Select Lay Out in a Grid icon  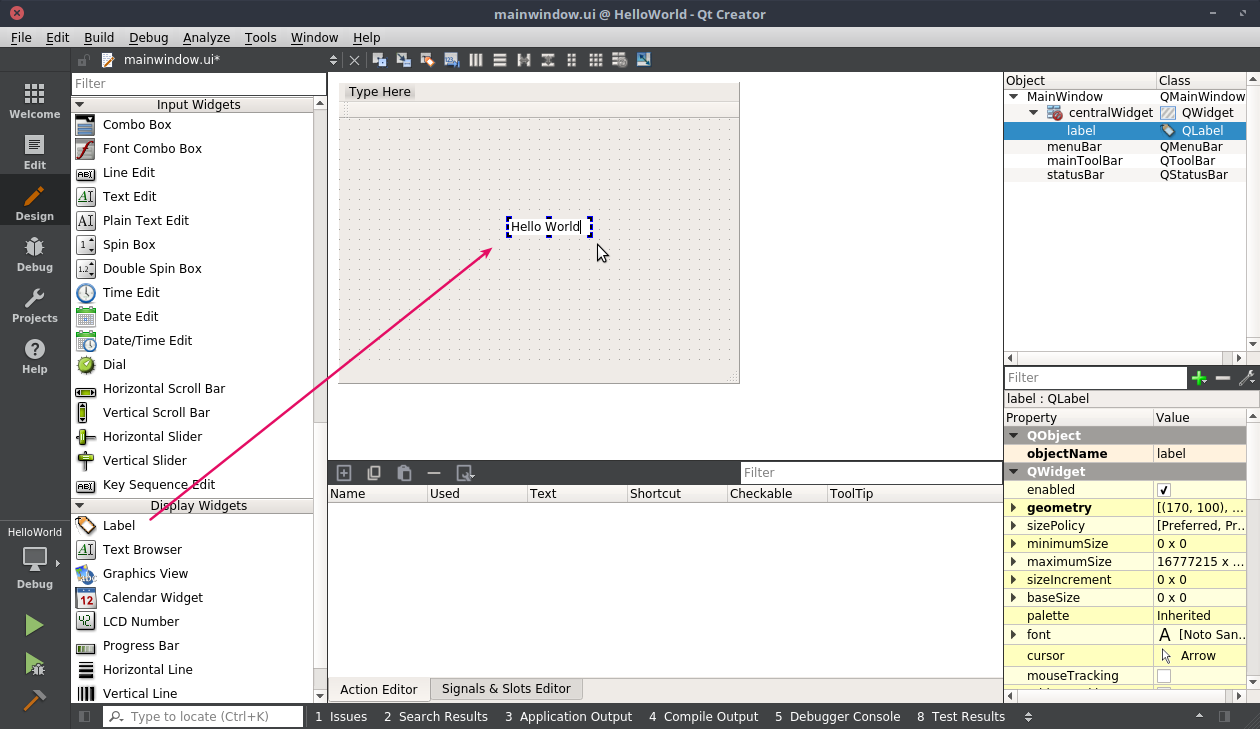click(596, 60)
